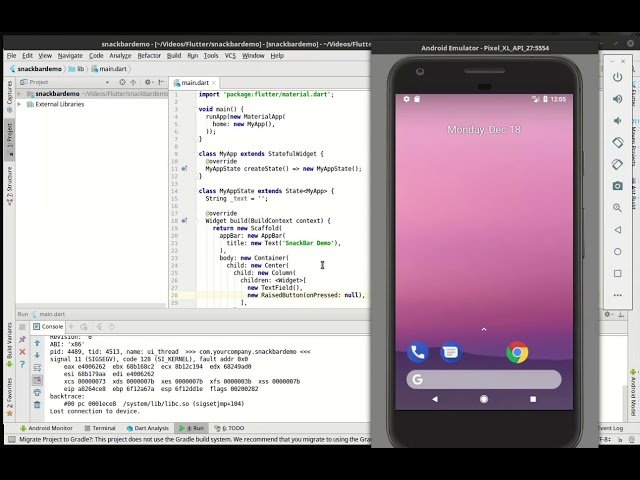Tap Android home navigation button on screen
The image size is (640, 480).
[x=484, y=399]
